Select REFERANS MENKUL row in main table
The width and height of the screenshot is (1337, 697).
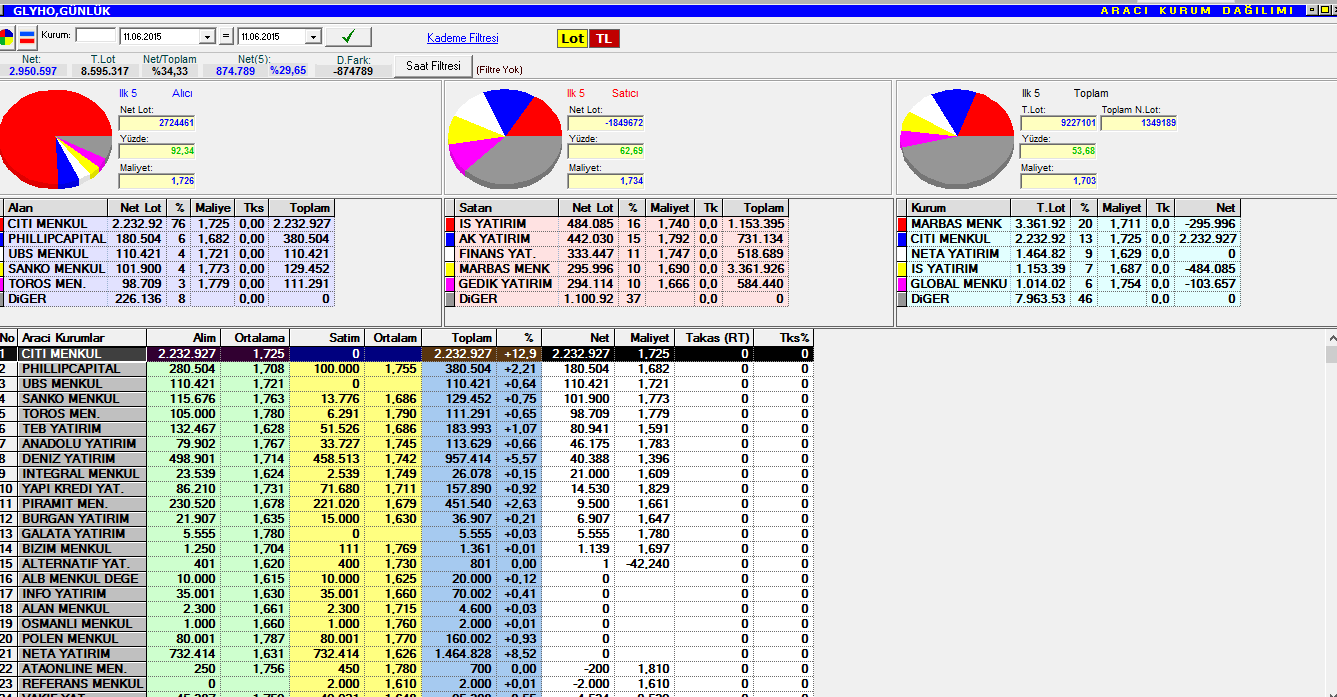[x=406, y=684]
